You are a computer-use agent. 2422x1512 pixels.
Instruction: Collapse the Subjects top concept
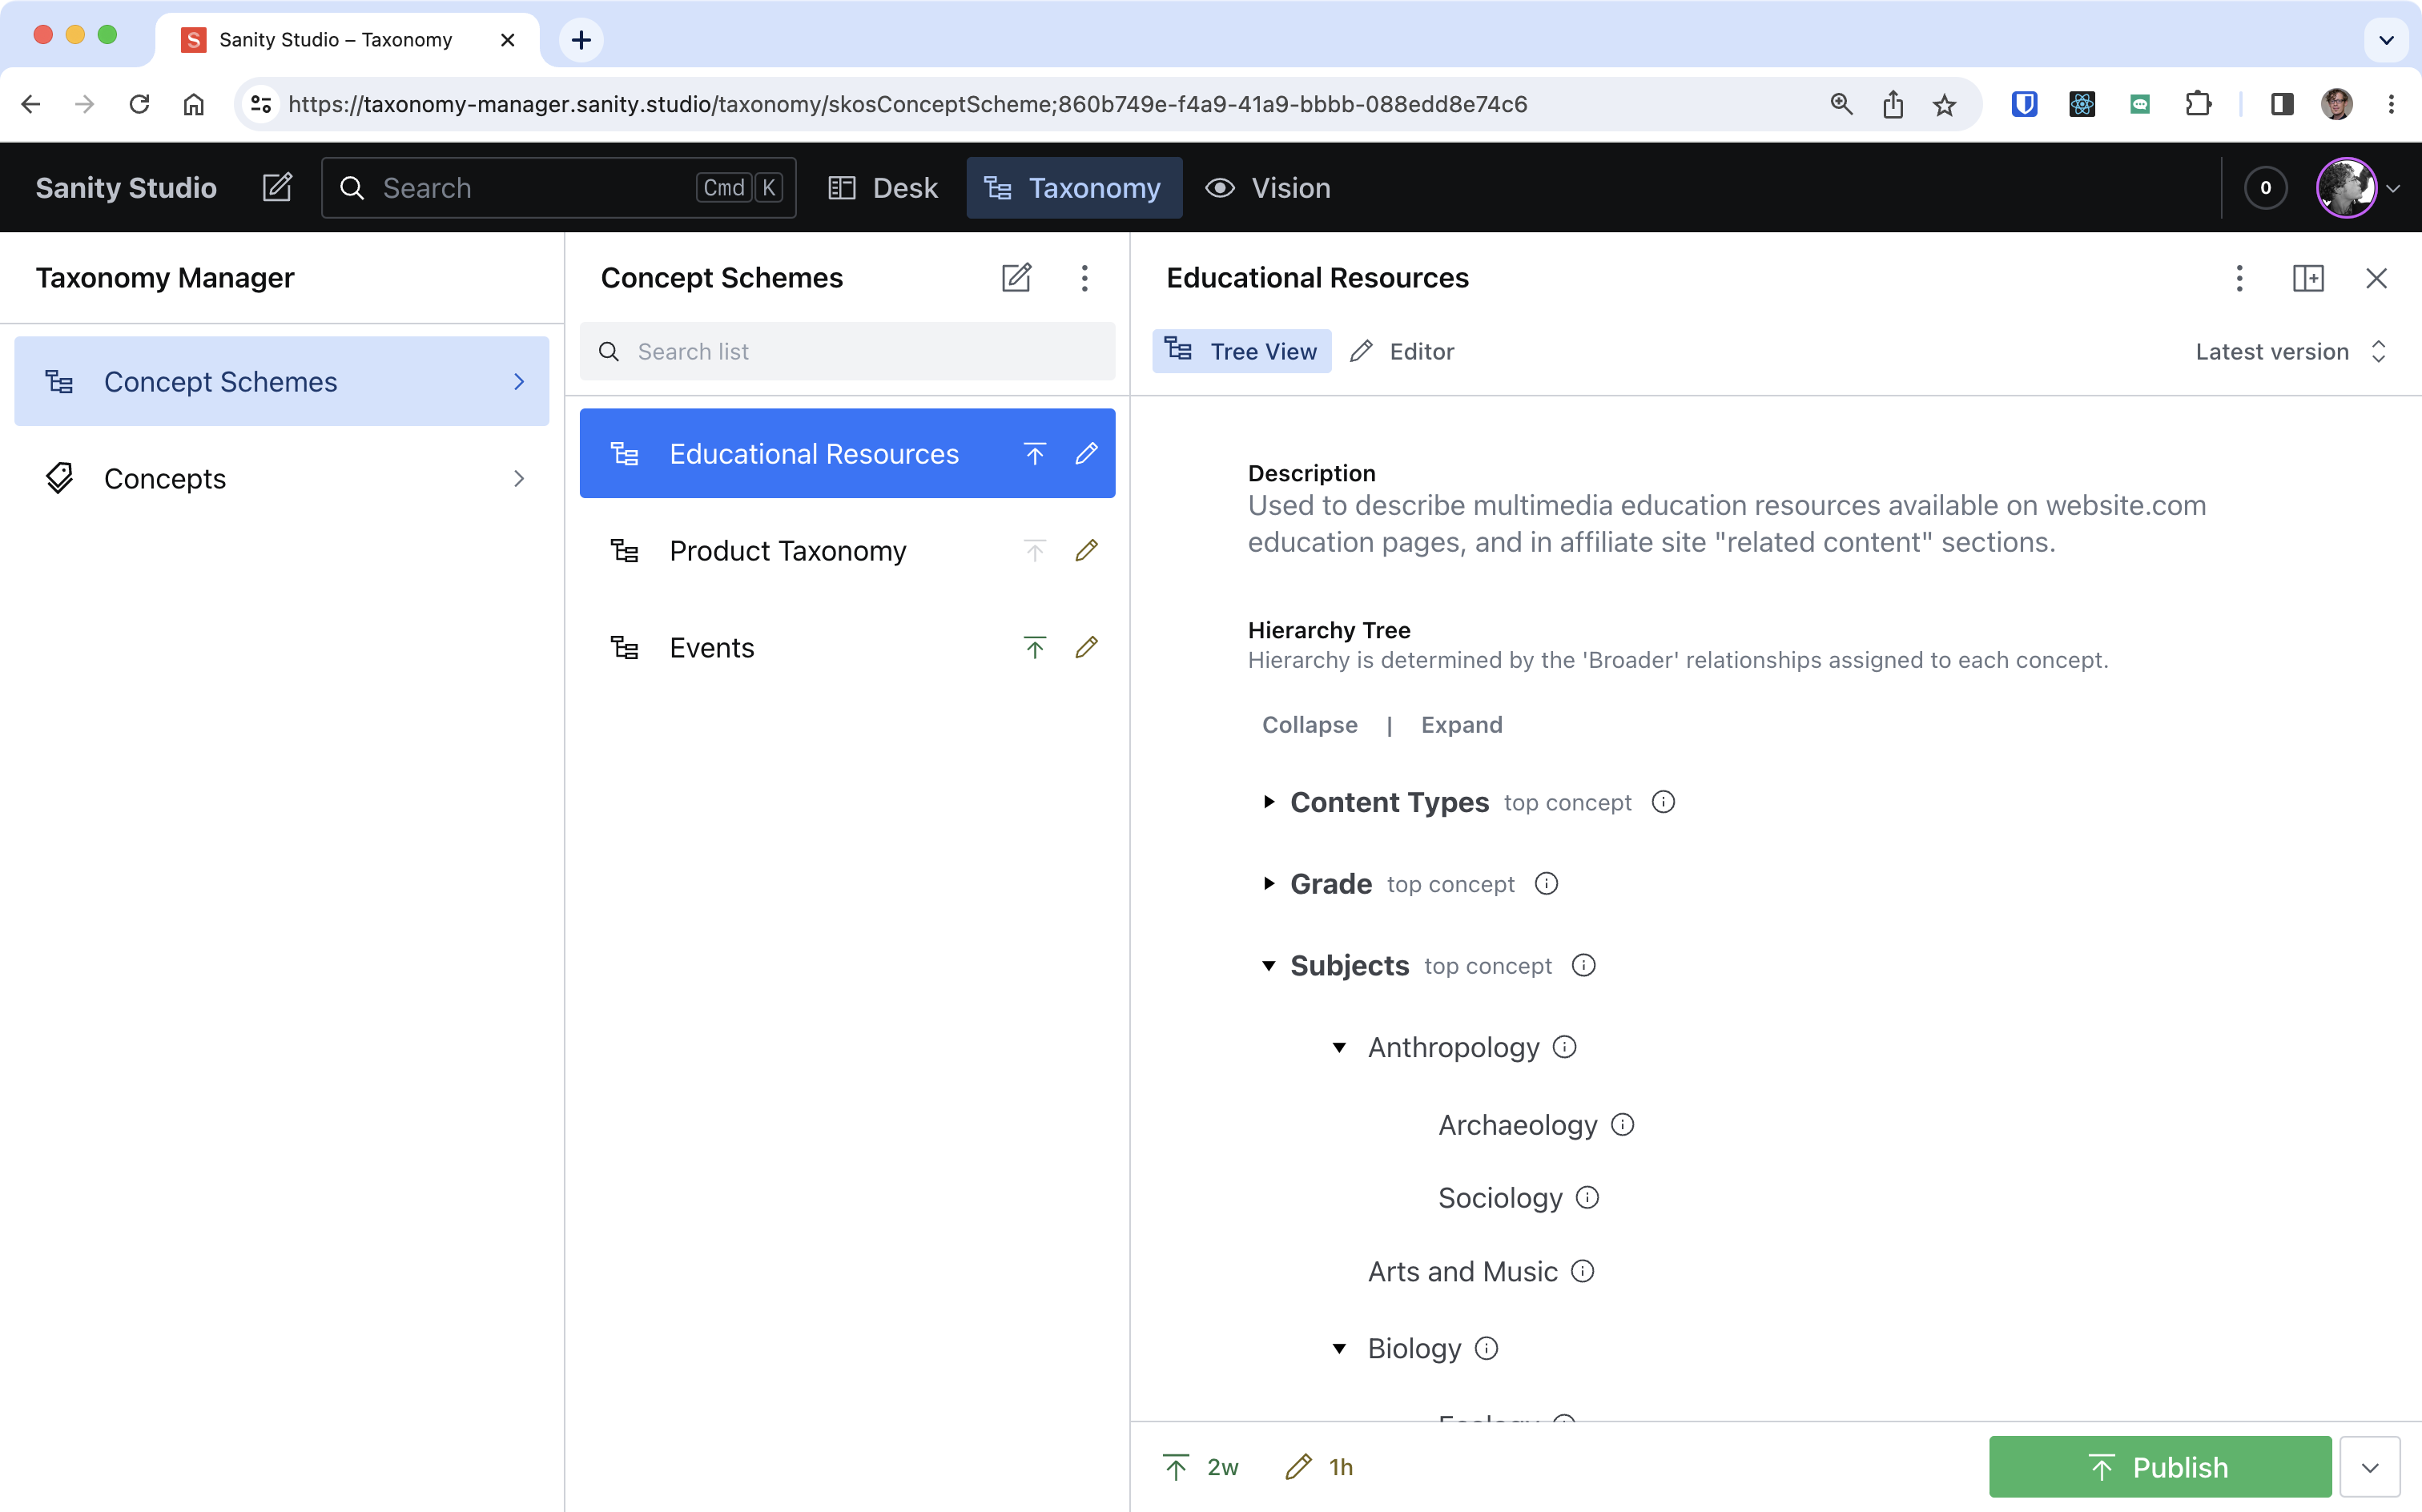1268,966
